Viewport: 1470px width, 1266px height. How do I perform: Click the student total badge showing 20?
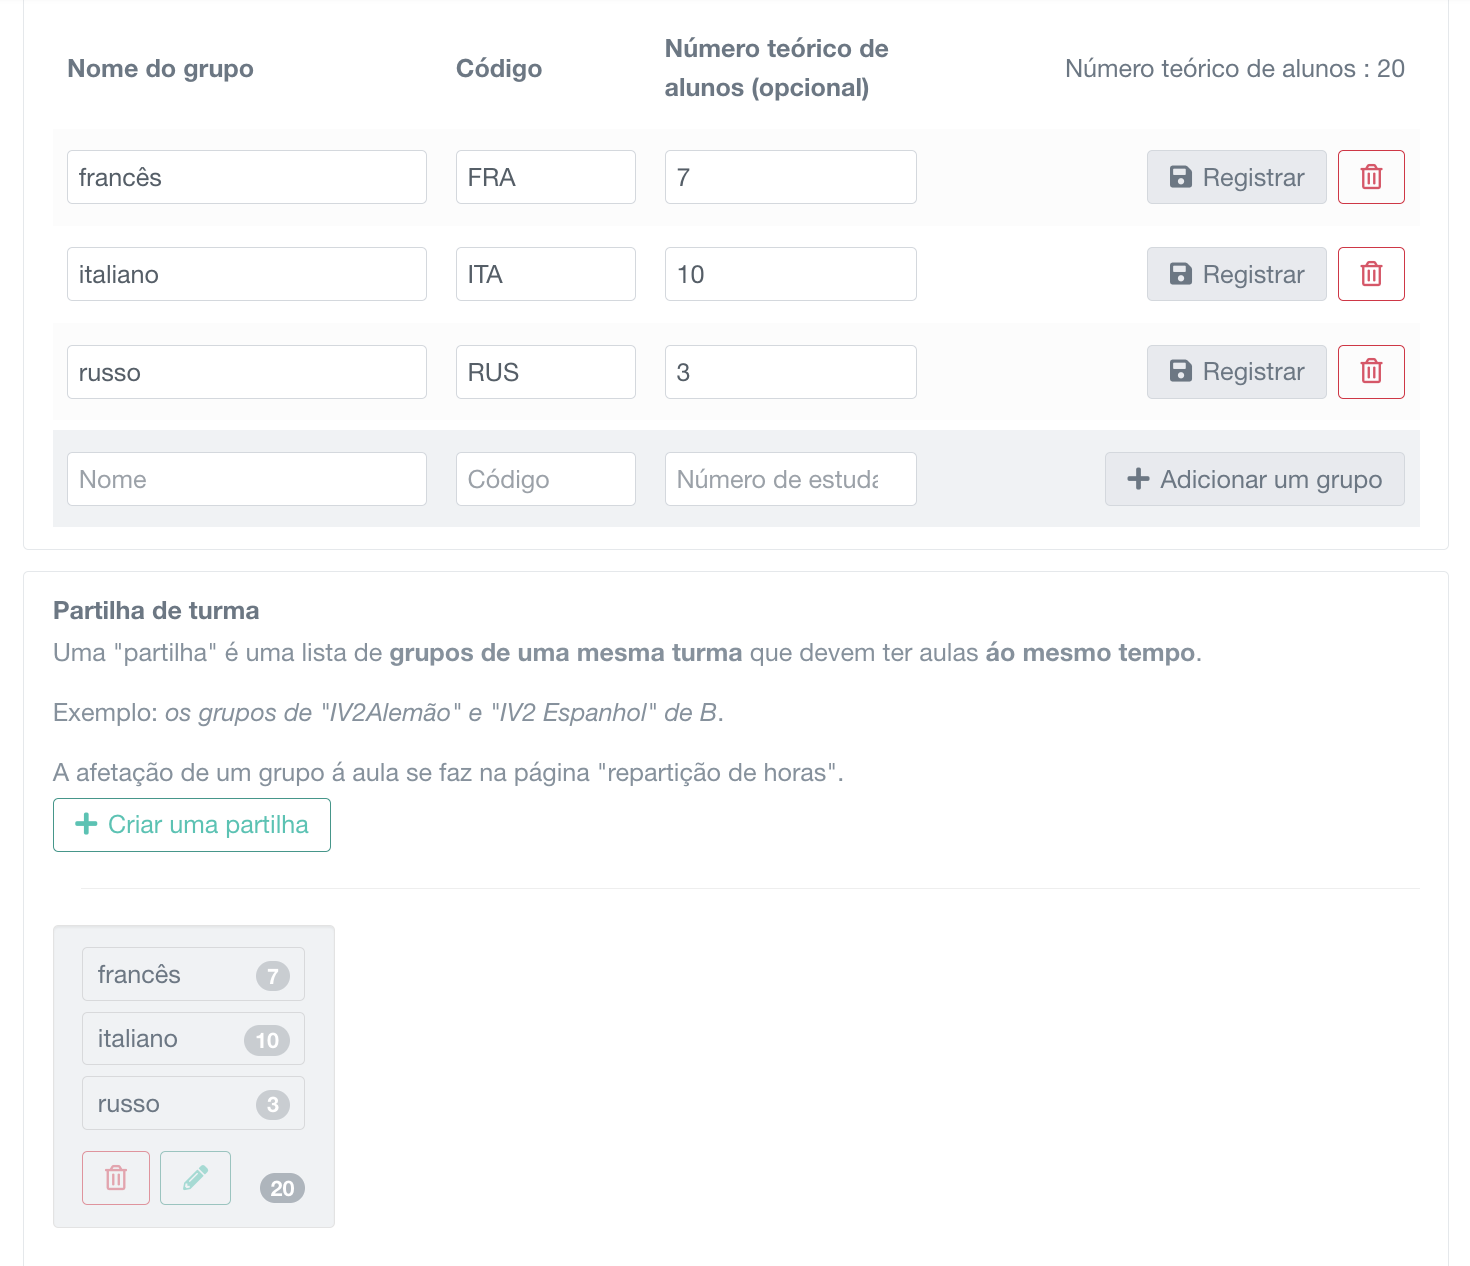[281, 1189]
